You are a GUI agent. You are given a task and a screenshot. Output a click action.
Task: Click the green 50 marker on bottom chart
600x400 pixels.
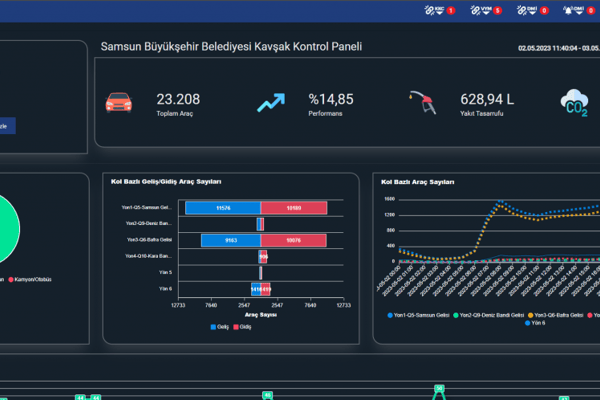pyautogui.click(x=439, y=389)
